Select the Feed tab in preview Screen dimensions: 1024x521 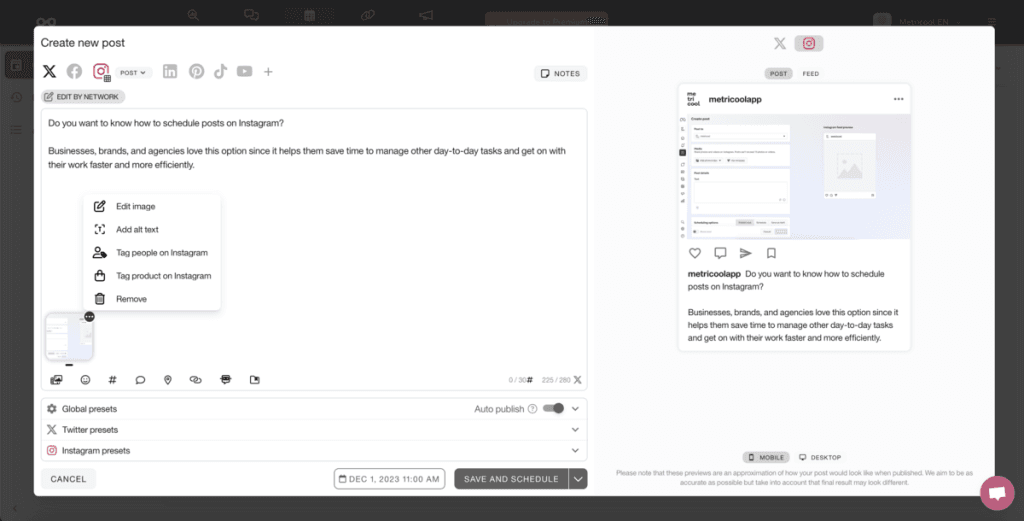click(x=810, y=74)
